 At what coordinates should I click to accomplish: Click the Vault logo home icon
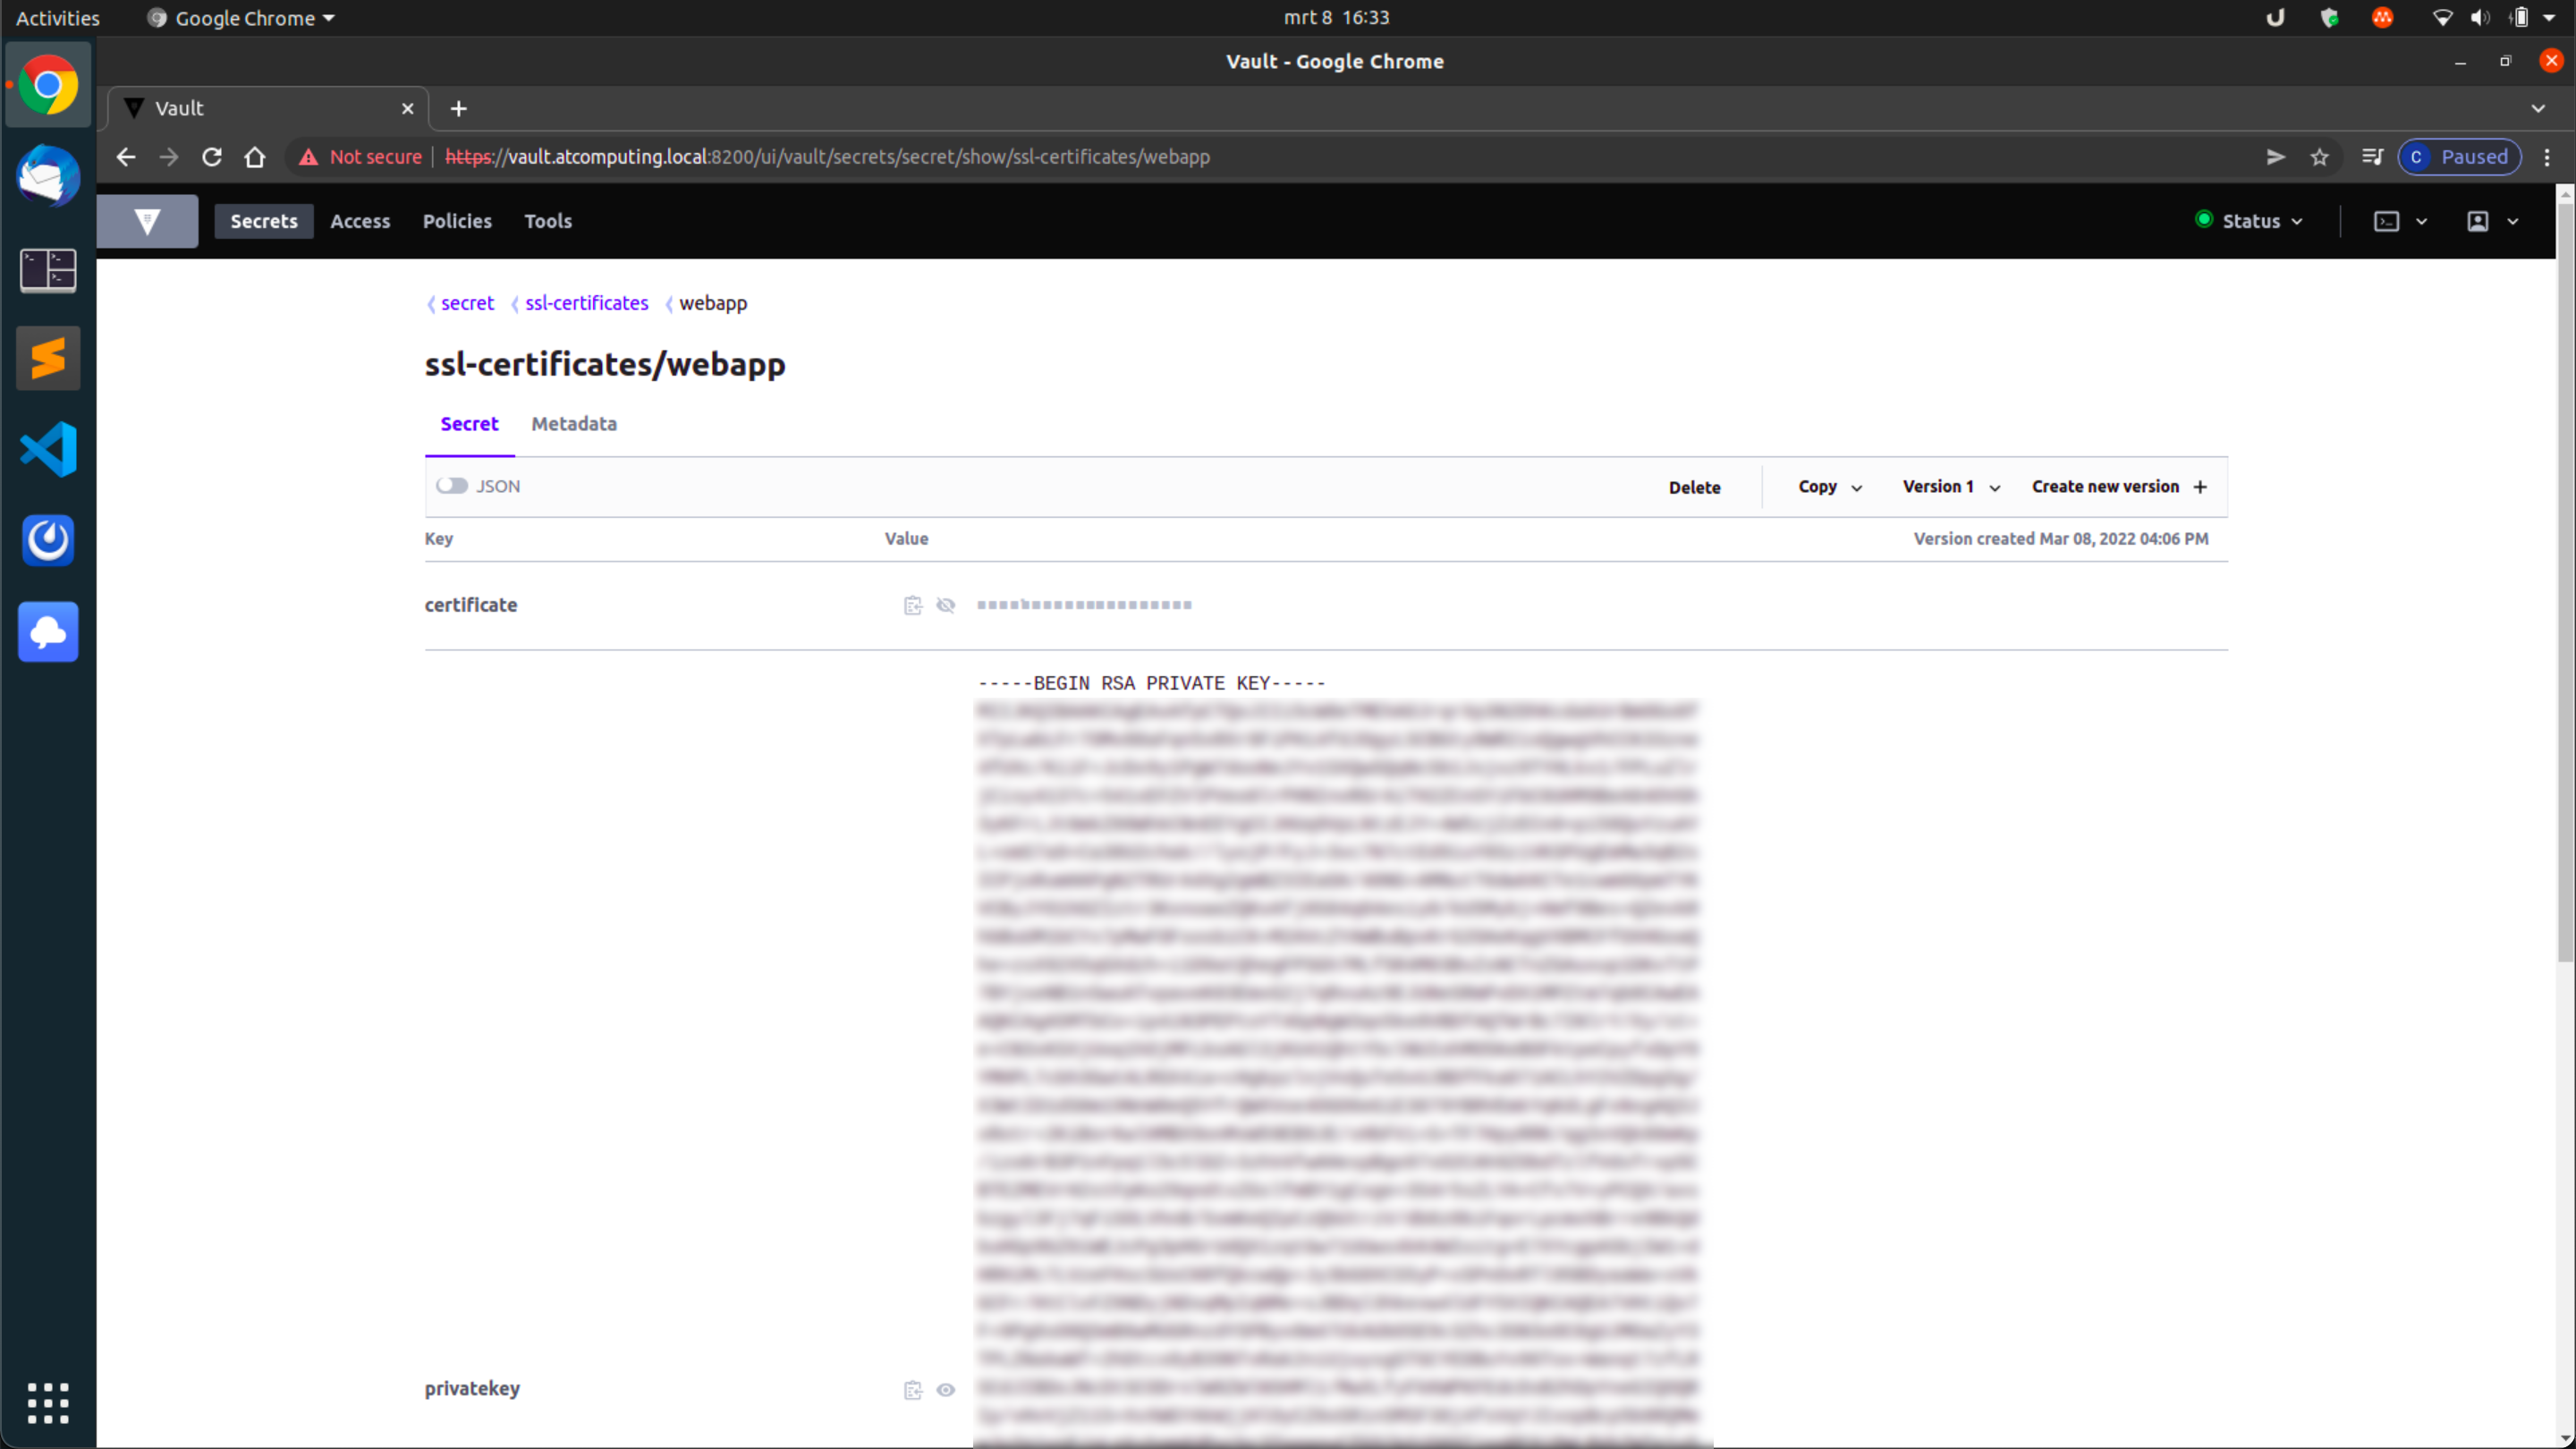147,221
